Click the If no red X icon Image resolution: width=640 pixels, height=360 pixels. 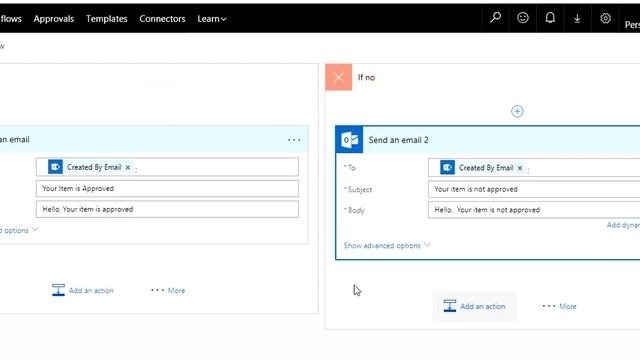(x=338, y=77)
